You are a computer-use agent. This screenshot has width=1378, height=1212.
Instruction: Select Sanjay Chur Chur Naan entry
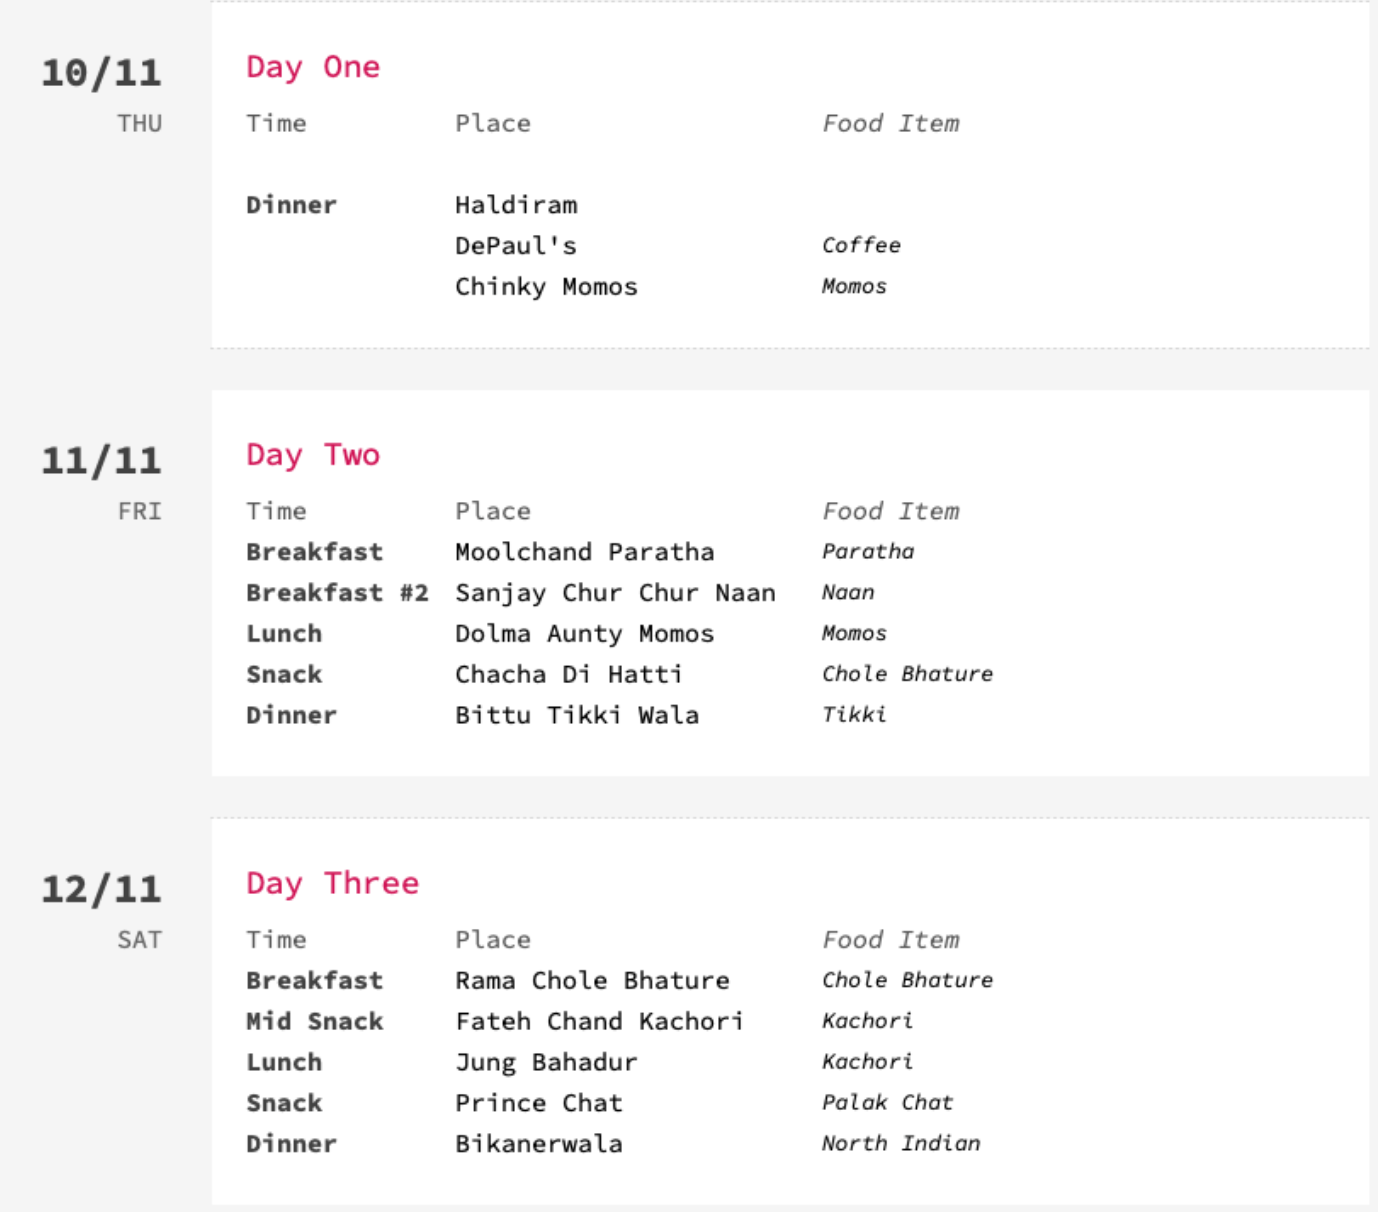(615, 593)
